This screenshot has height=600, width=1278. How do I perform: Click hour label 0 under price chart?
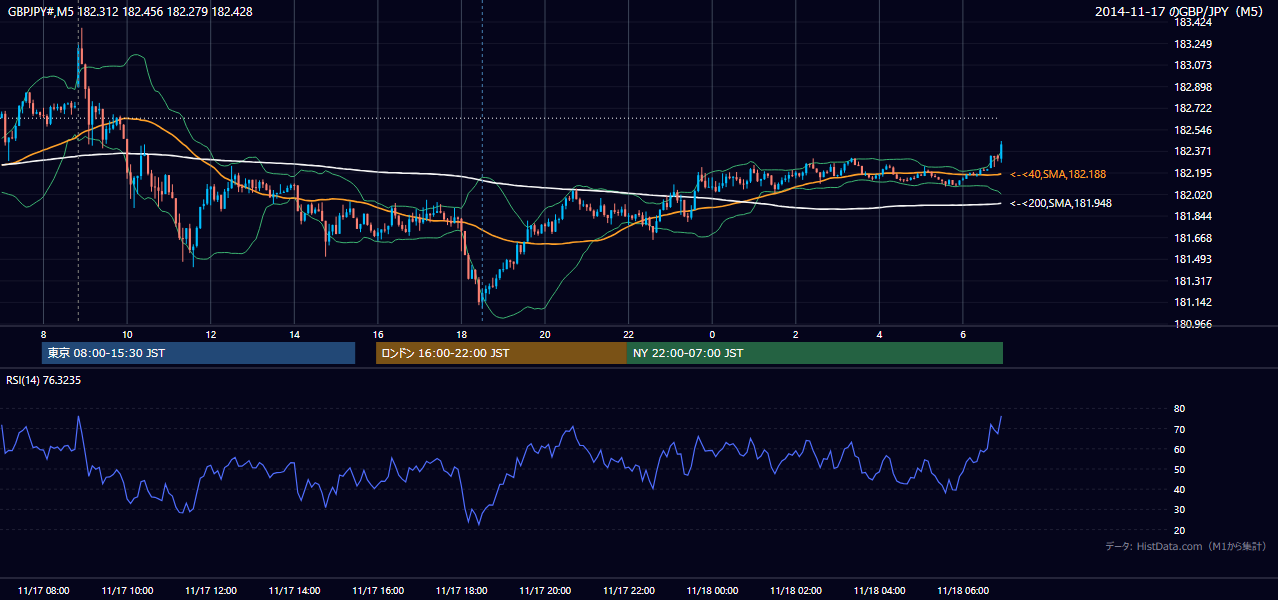pyautogui.click(x=712, y=334)
